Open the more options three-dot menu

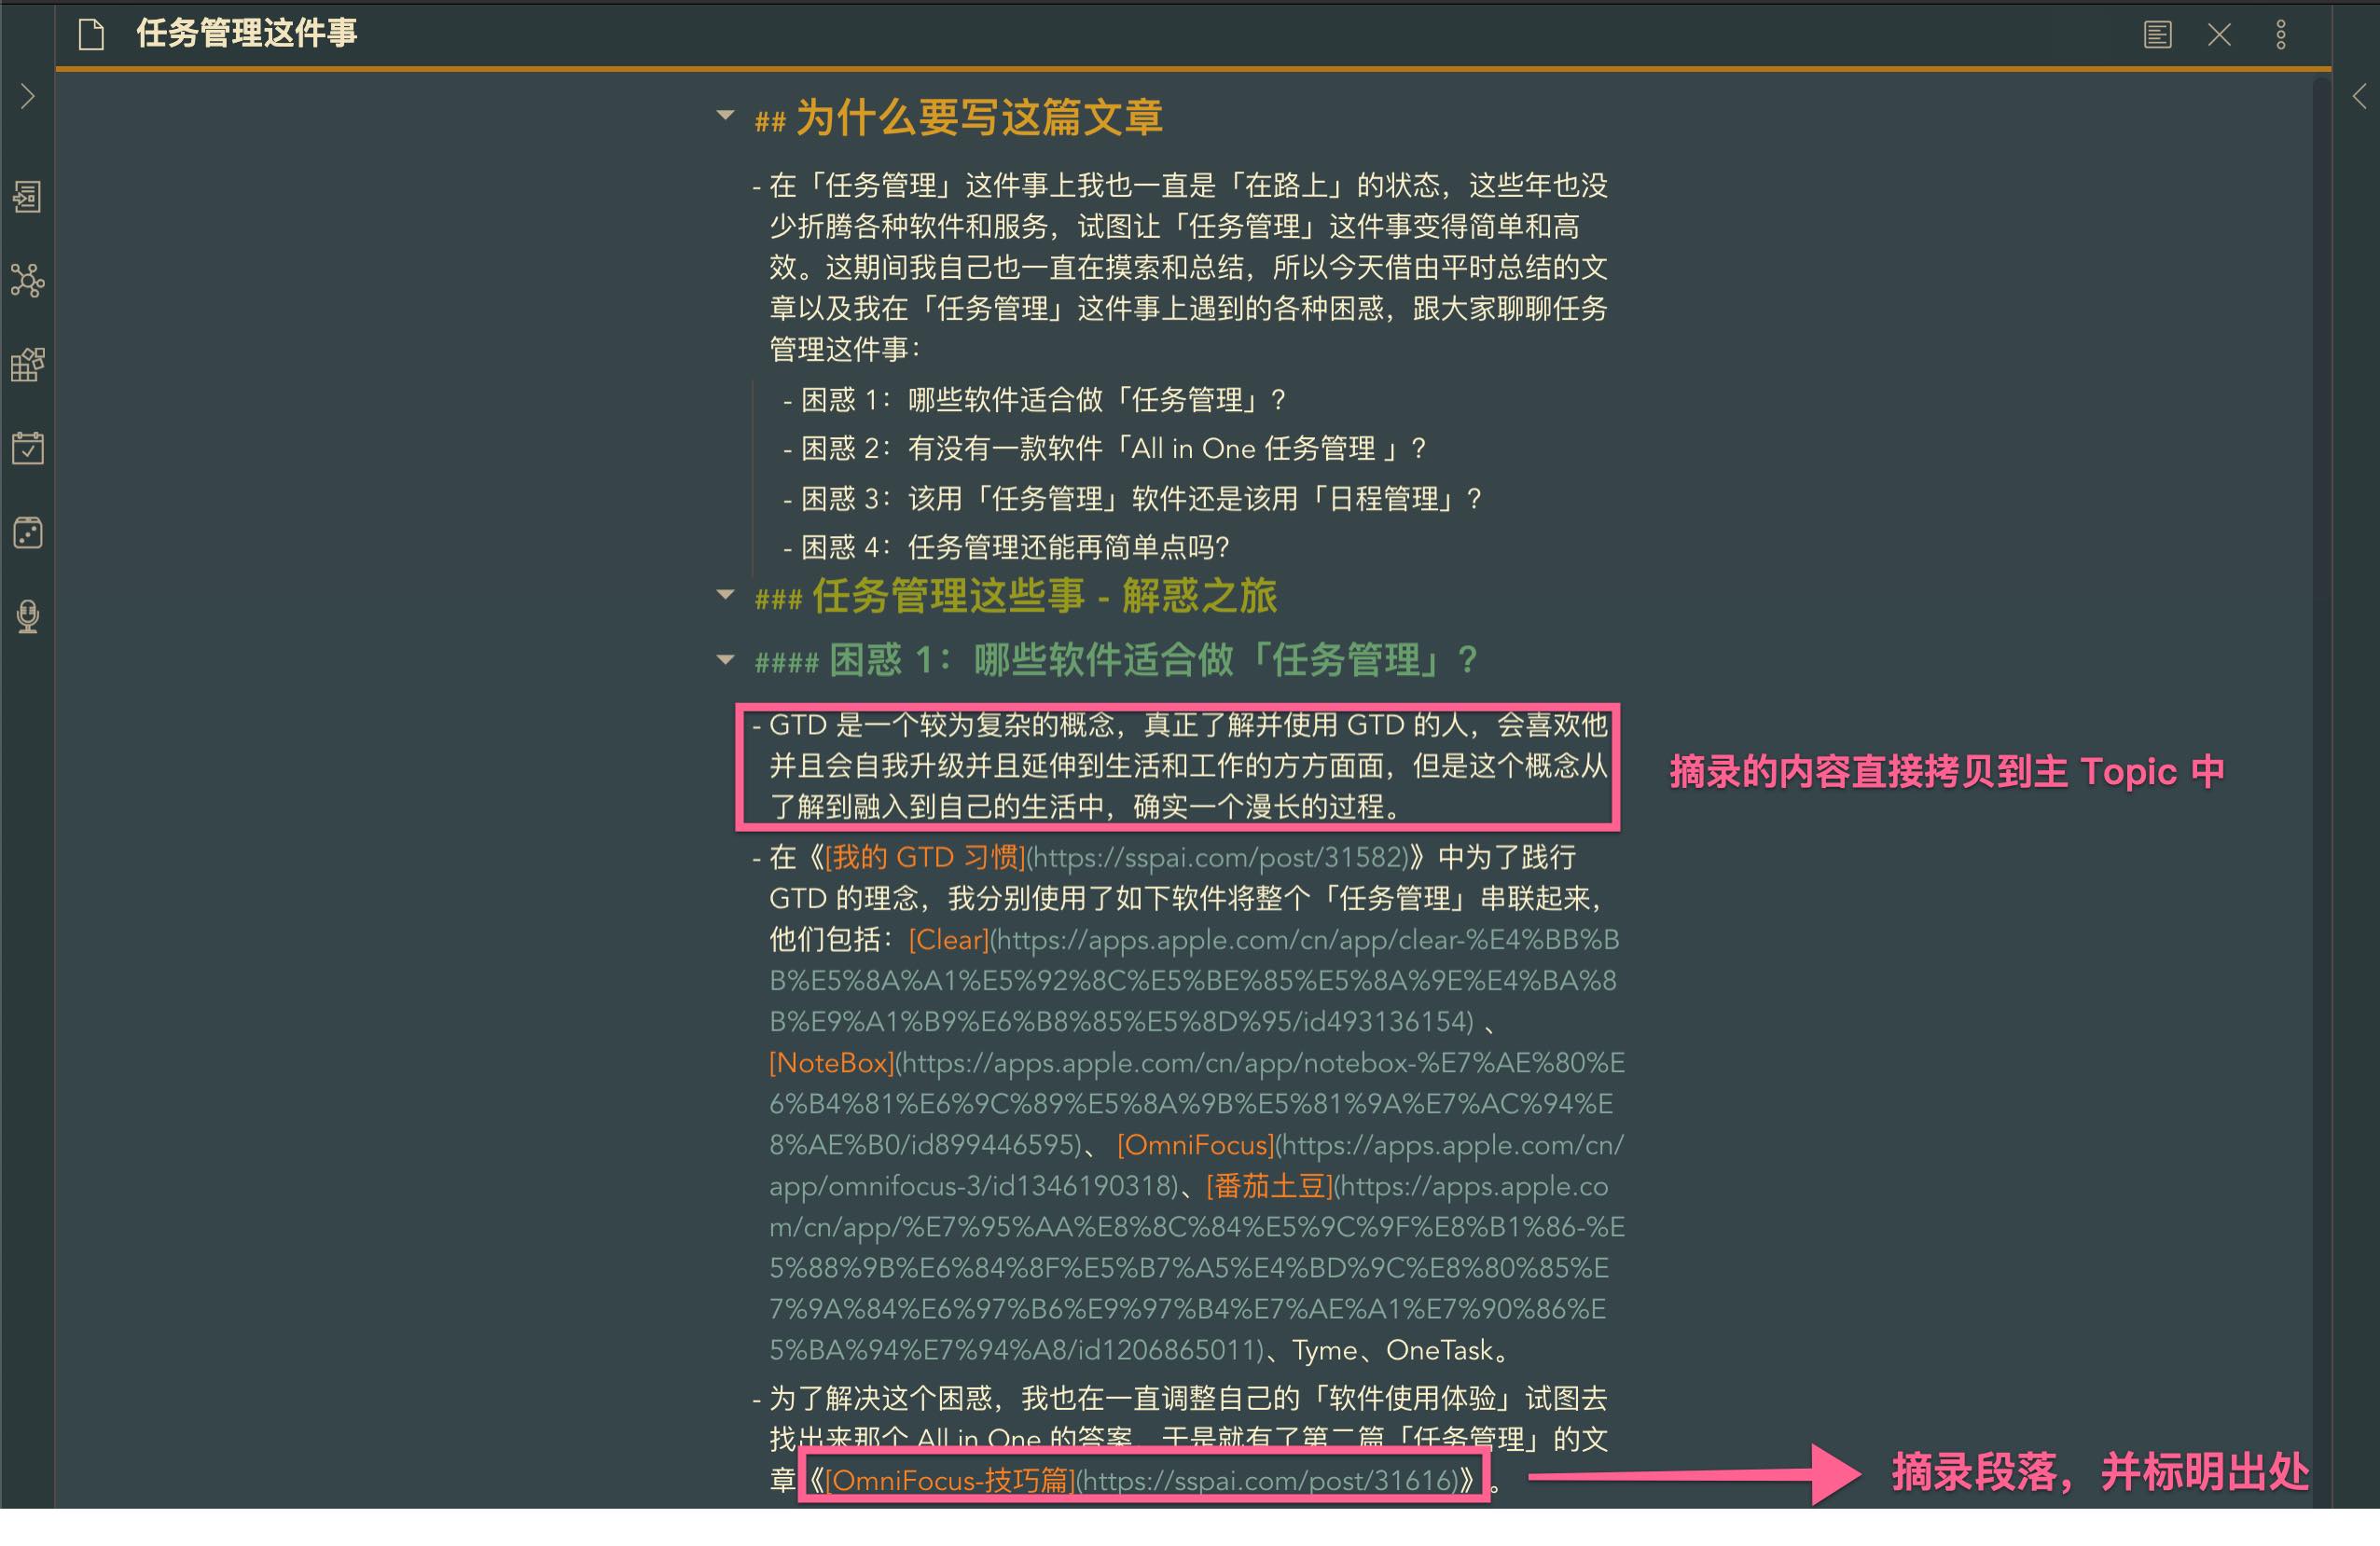[x=2281, y=35]
